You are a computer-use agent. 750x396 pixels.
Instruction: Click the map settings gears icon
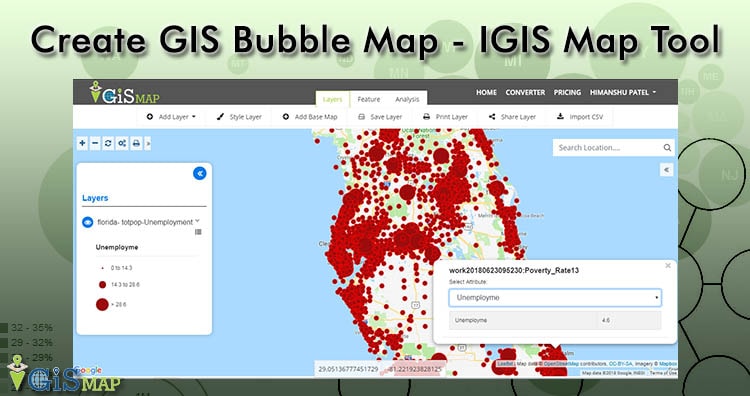122,143
